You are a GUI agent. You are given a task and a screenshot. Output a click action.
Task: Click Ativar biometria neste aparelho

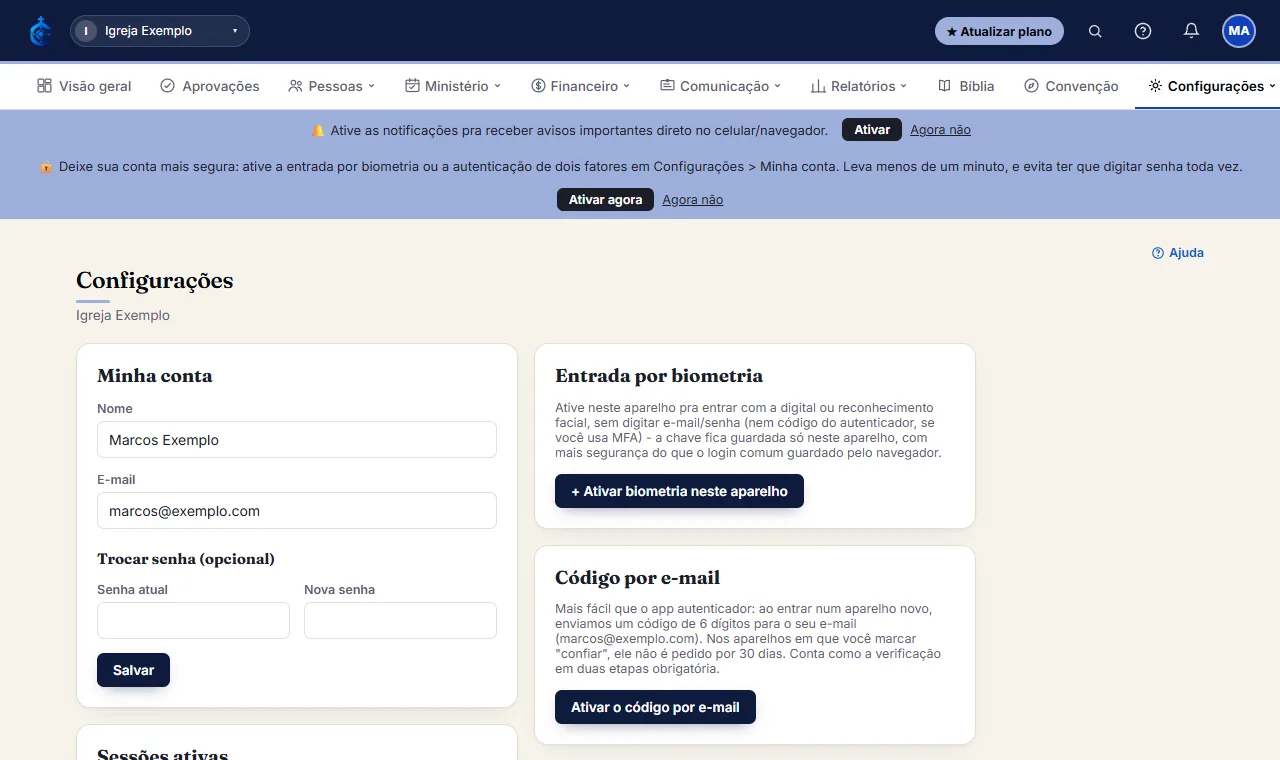[679, 491]
